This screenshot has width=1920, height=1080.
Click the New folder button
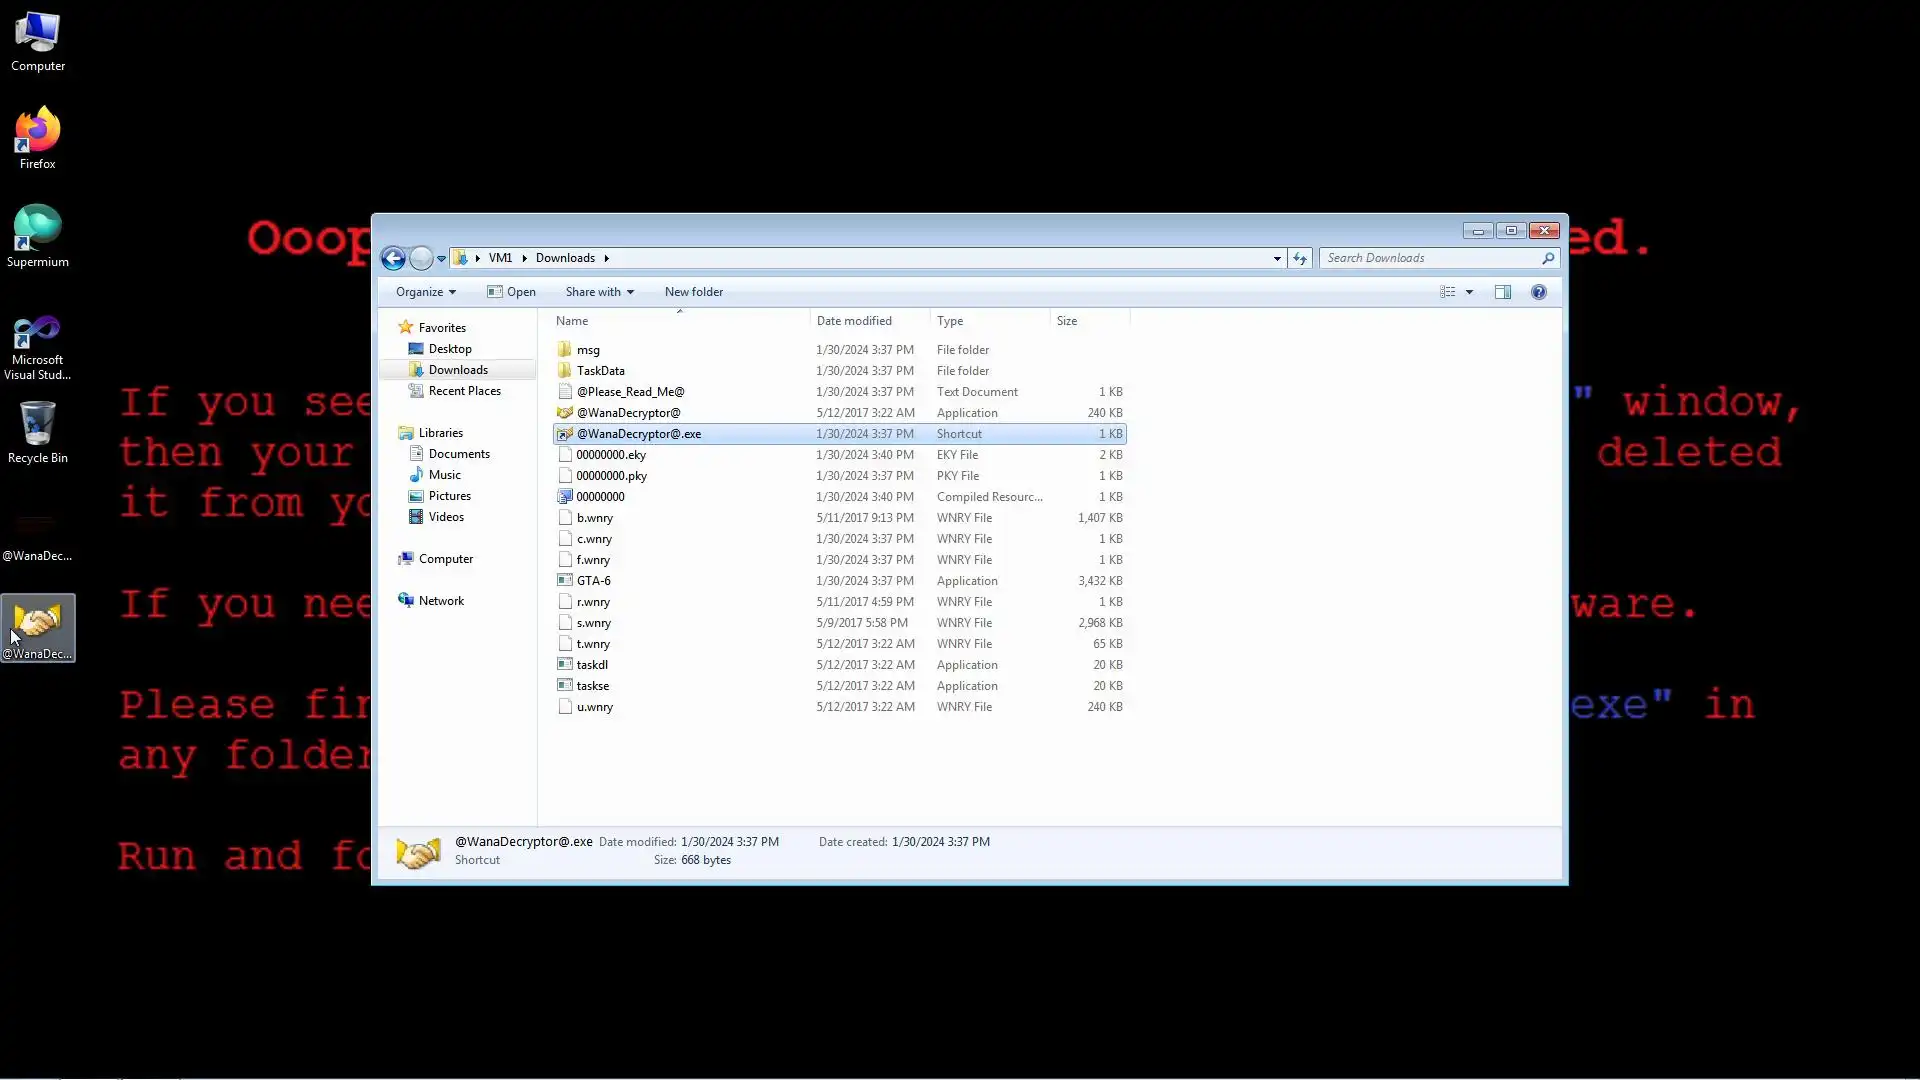click(693, 292)
